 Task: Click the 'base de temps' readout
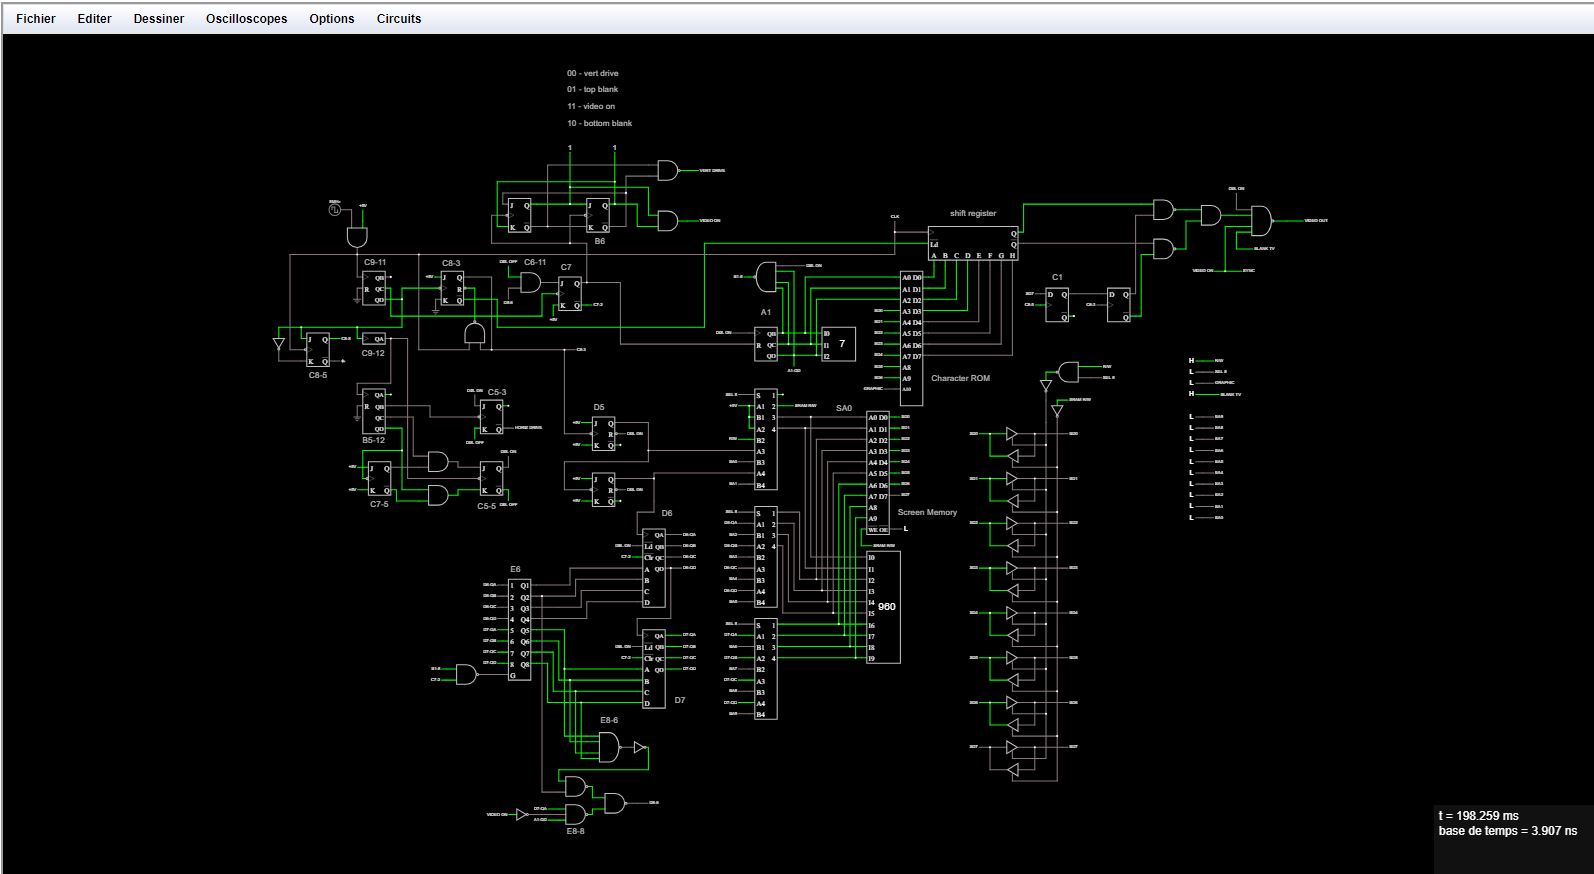coord(1508,831)
